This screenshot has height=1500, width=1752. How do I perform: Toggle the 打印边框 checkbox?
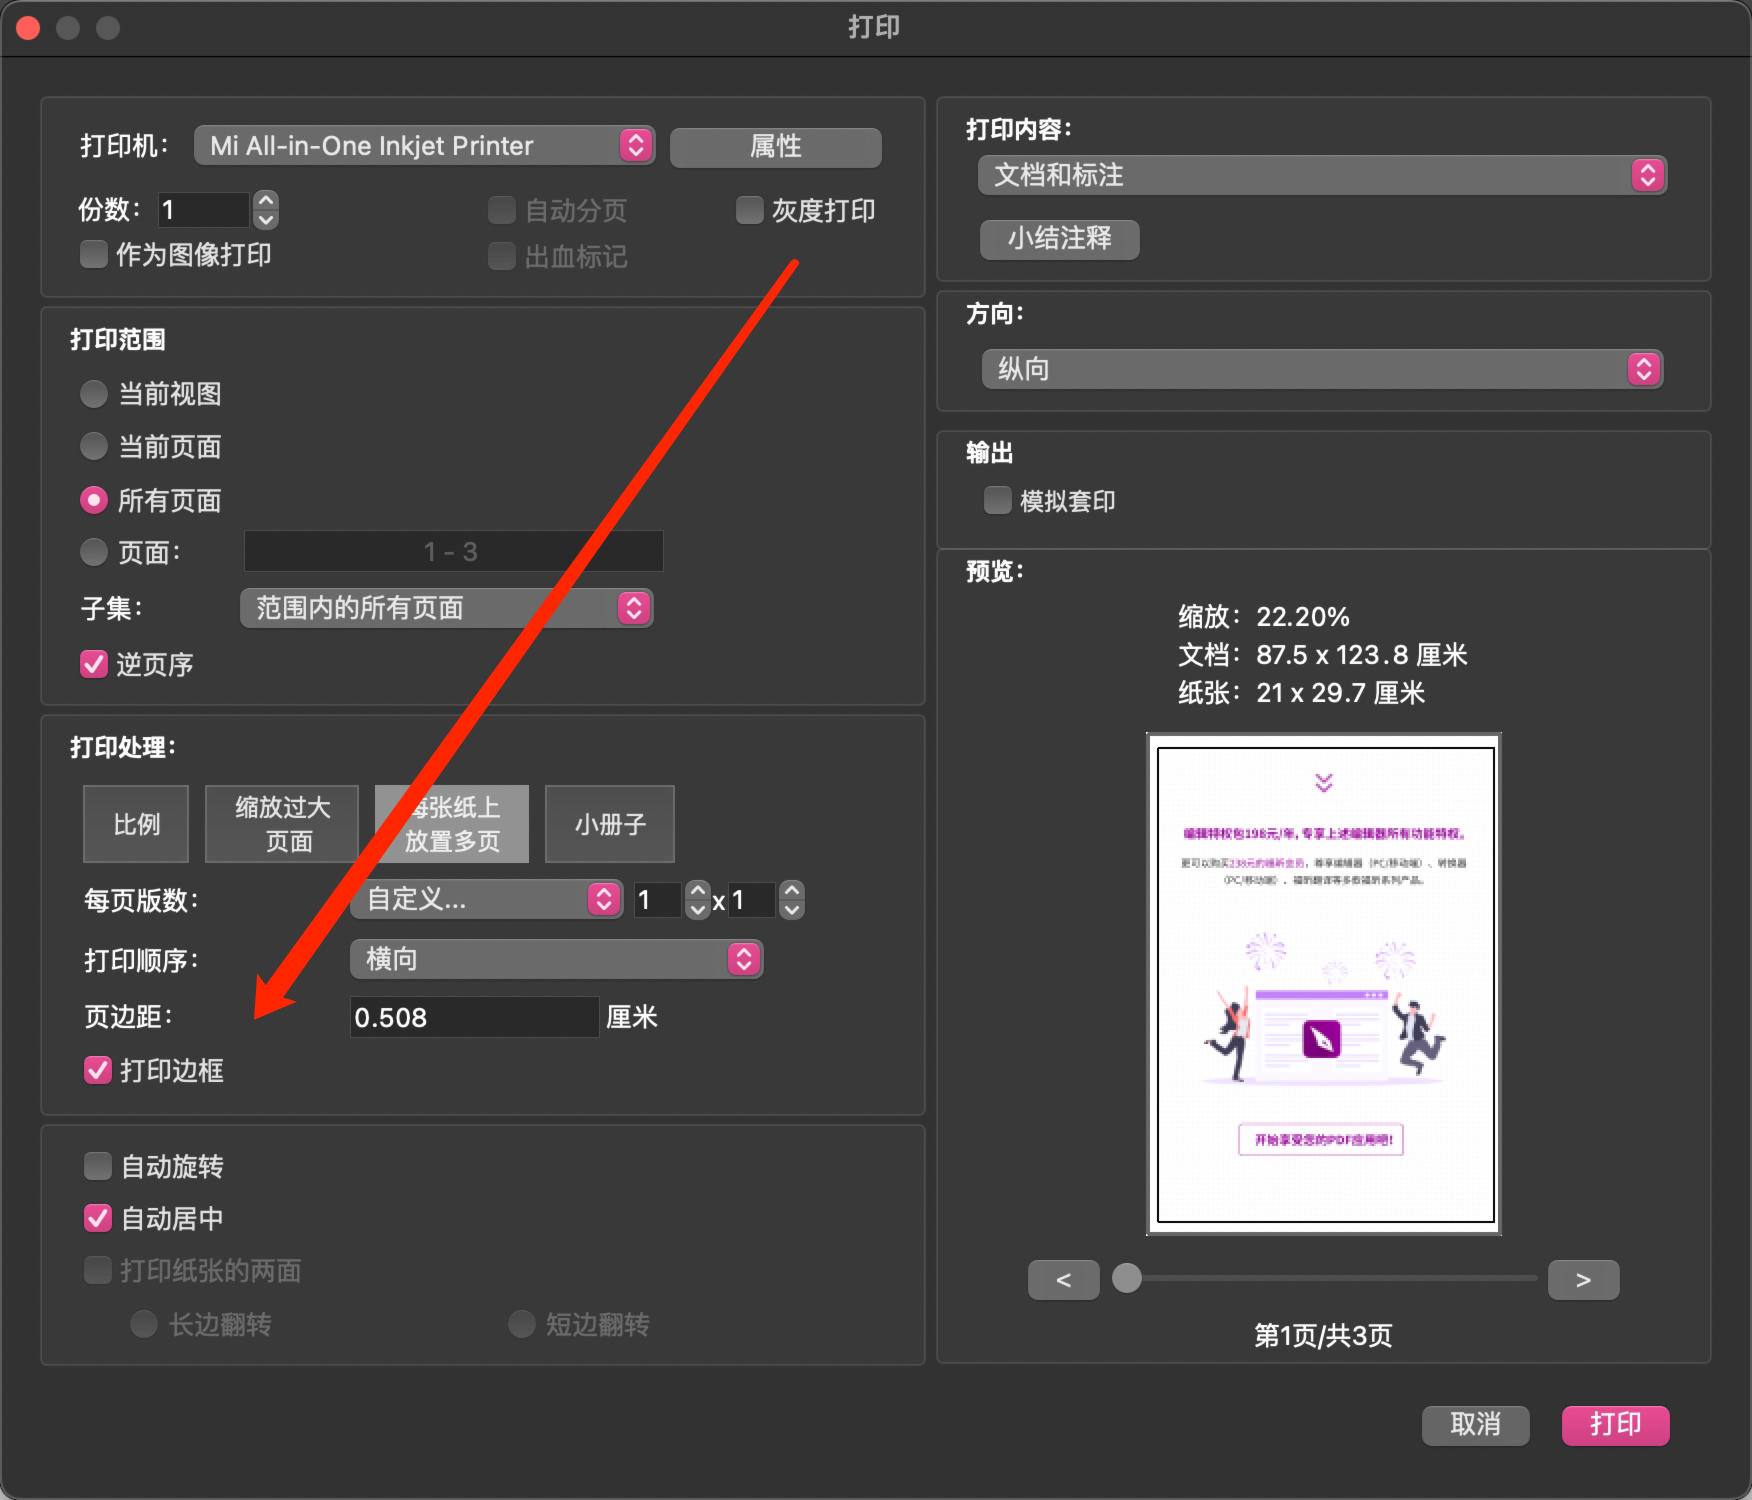coord(98,1070)
